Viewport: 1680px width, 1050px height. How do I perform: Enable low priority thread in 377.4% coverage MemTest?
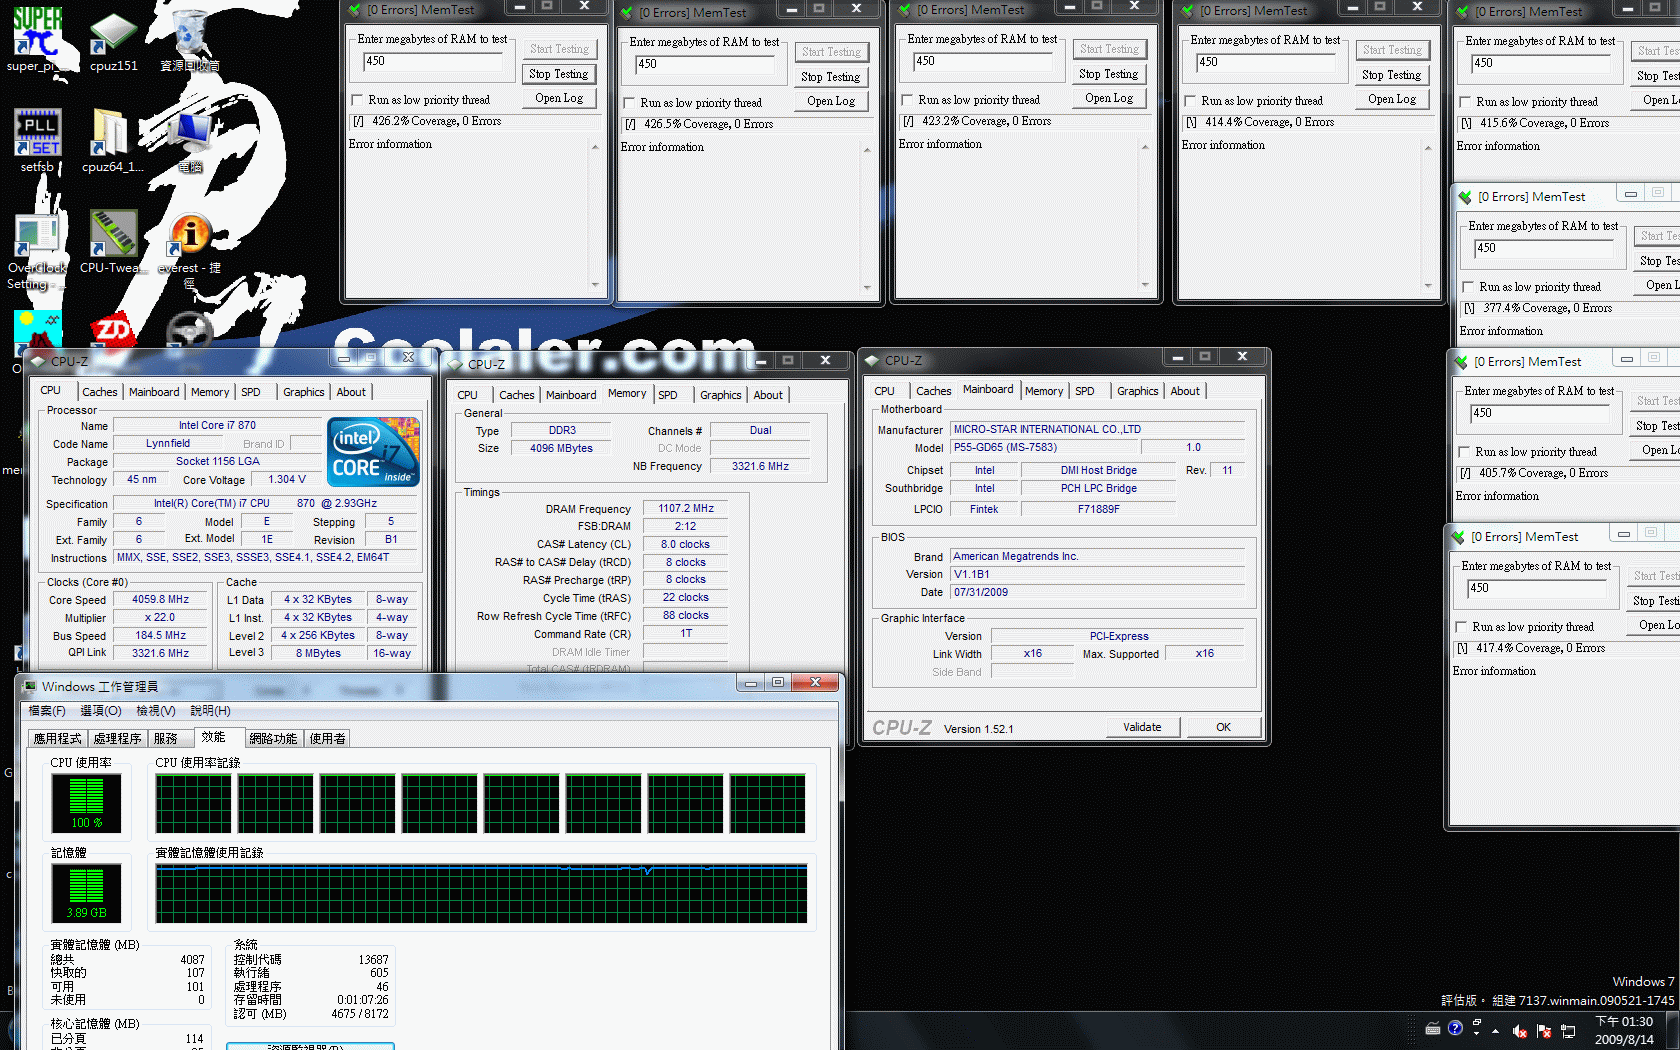(x=1468, y=287)
